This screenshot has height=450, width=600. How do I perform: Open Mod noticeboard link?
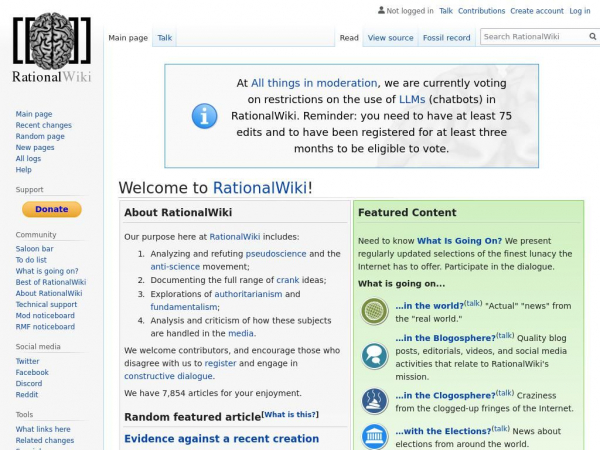coord(45,315)
